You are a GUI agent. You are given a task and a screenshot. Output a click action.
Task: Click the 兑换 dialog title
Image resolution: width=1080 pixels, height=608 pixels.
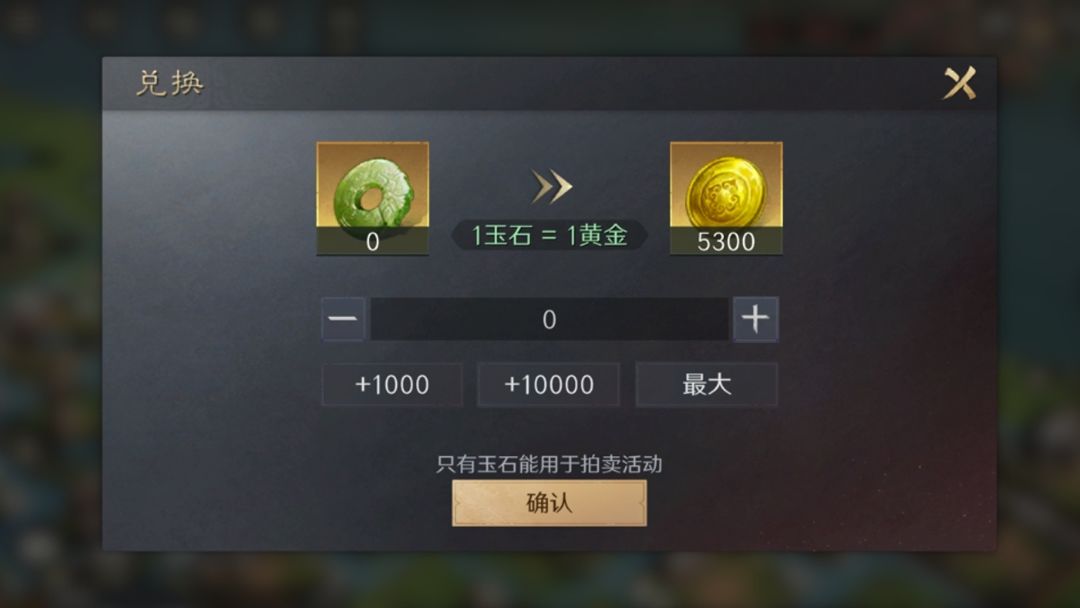(x=169, y=83)
